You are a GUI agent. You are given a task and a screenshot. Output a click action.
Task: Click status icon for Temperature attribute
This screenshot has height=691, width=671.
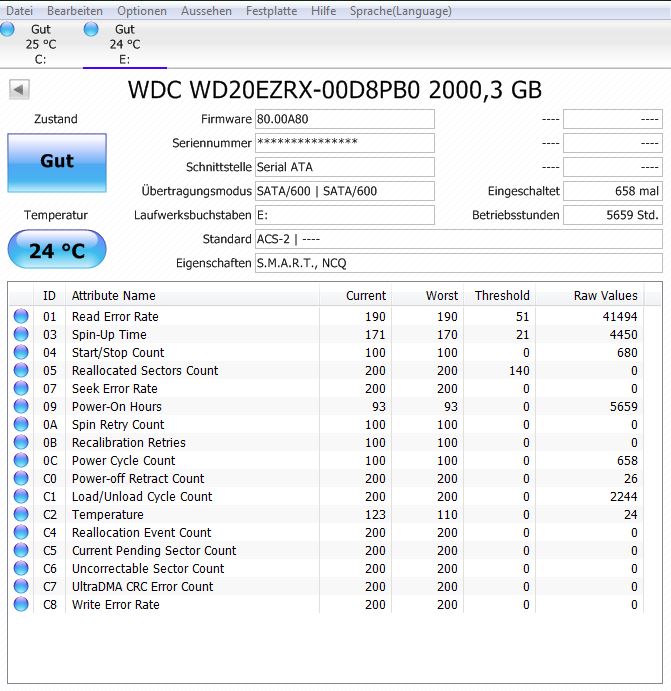[x=21, y=514]
